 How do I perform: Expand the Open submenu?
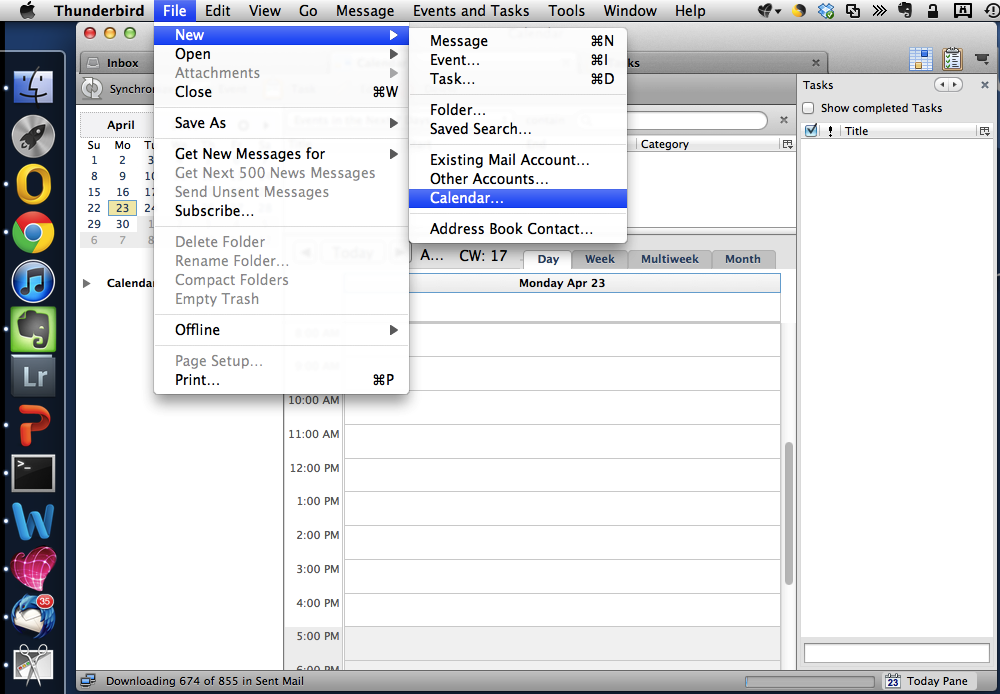281,54
